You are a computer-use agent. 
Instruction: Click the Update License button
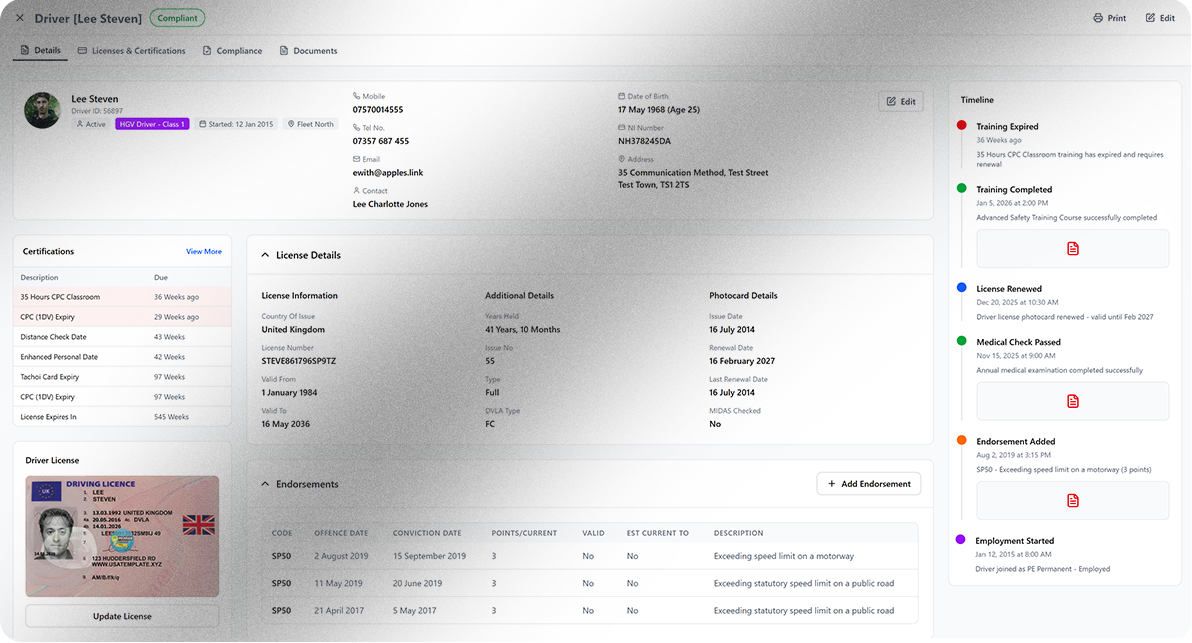[122, 616]
